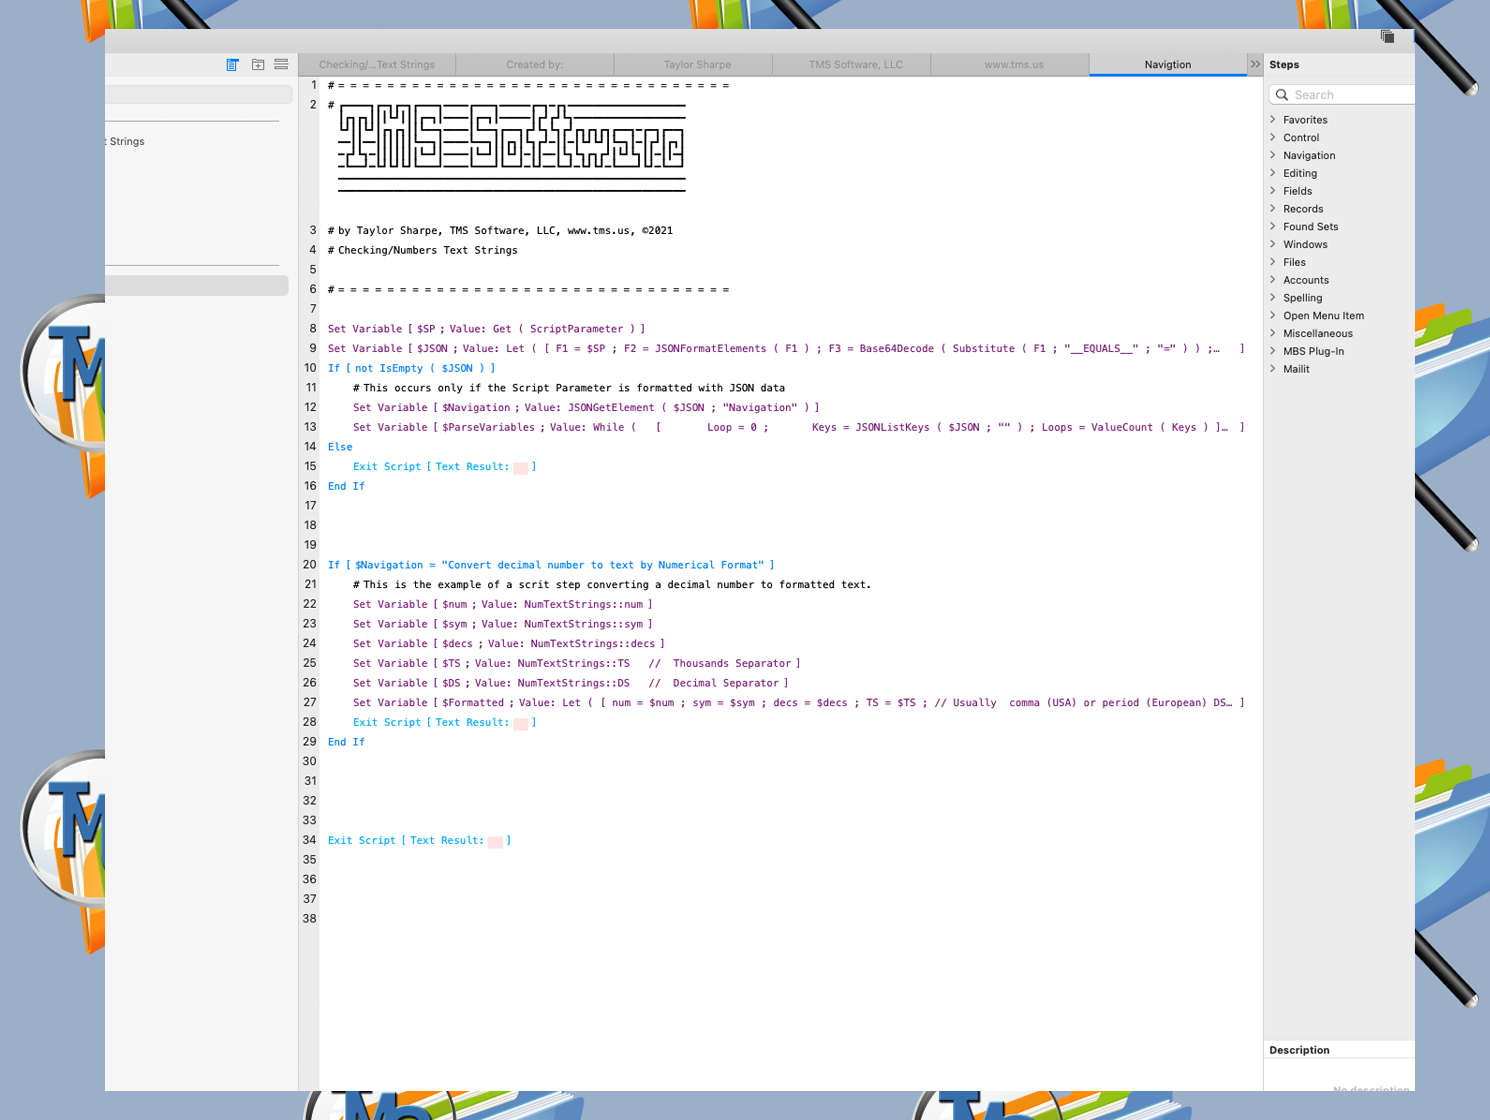Click the 'Description' heading in steps pane
The height and width of the screenshot is (1120, 1490).
pyautogui.click(x=1299, y=1051)
